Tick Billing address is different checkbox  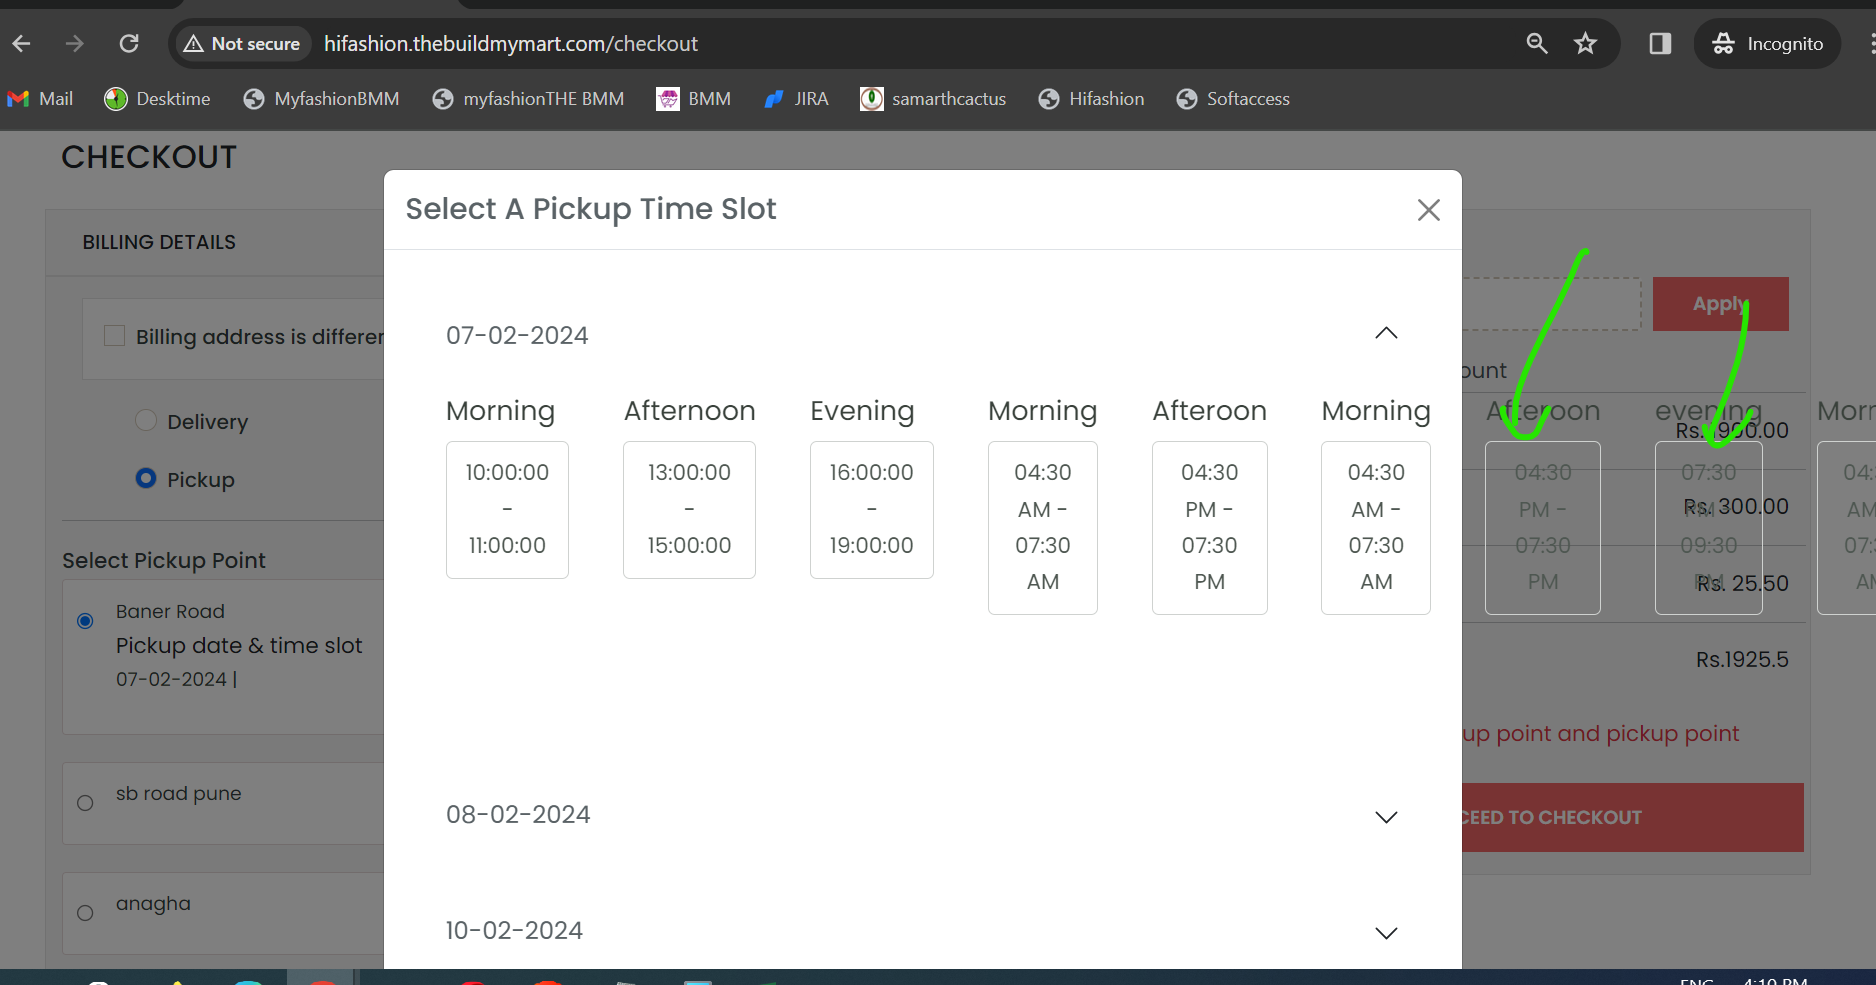(x=115, y=336)
